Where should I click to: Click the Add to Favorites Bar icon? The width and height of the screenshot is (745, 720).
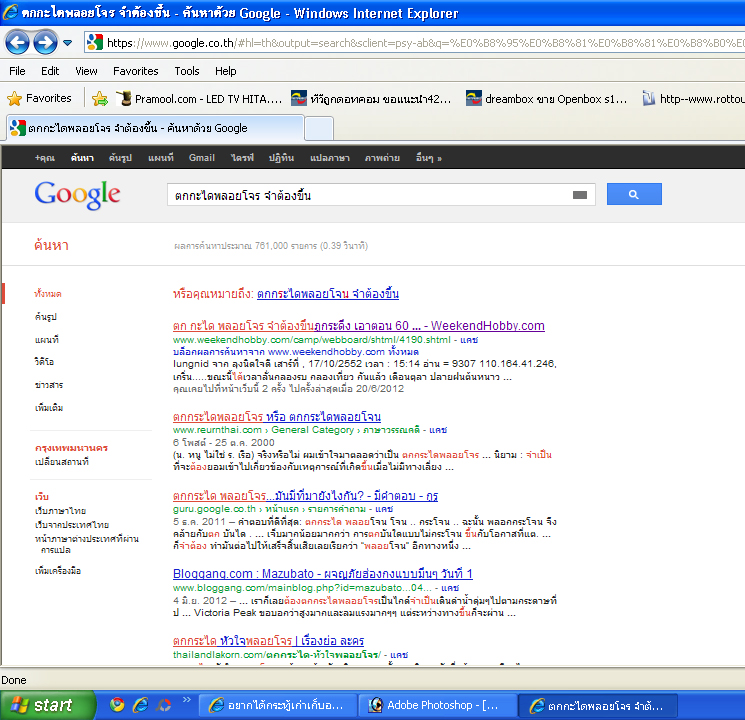100,99
